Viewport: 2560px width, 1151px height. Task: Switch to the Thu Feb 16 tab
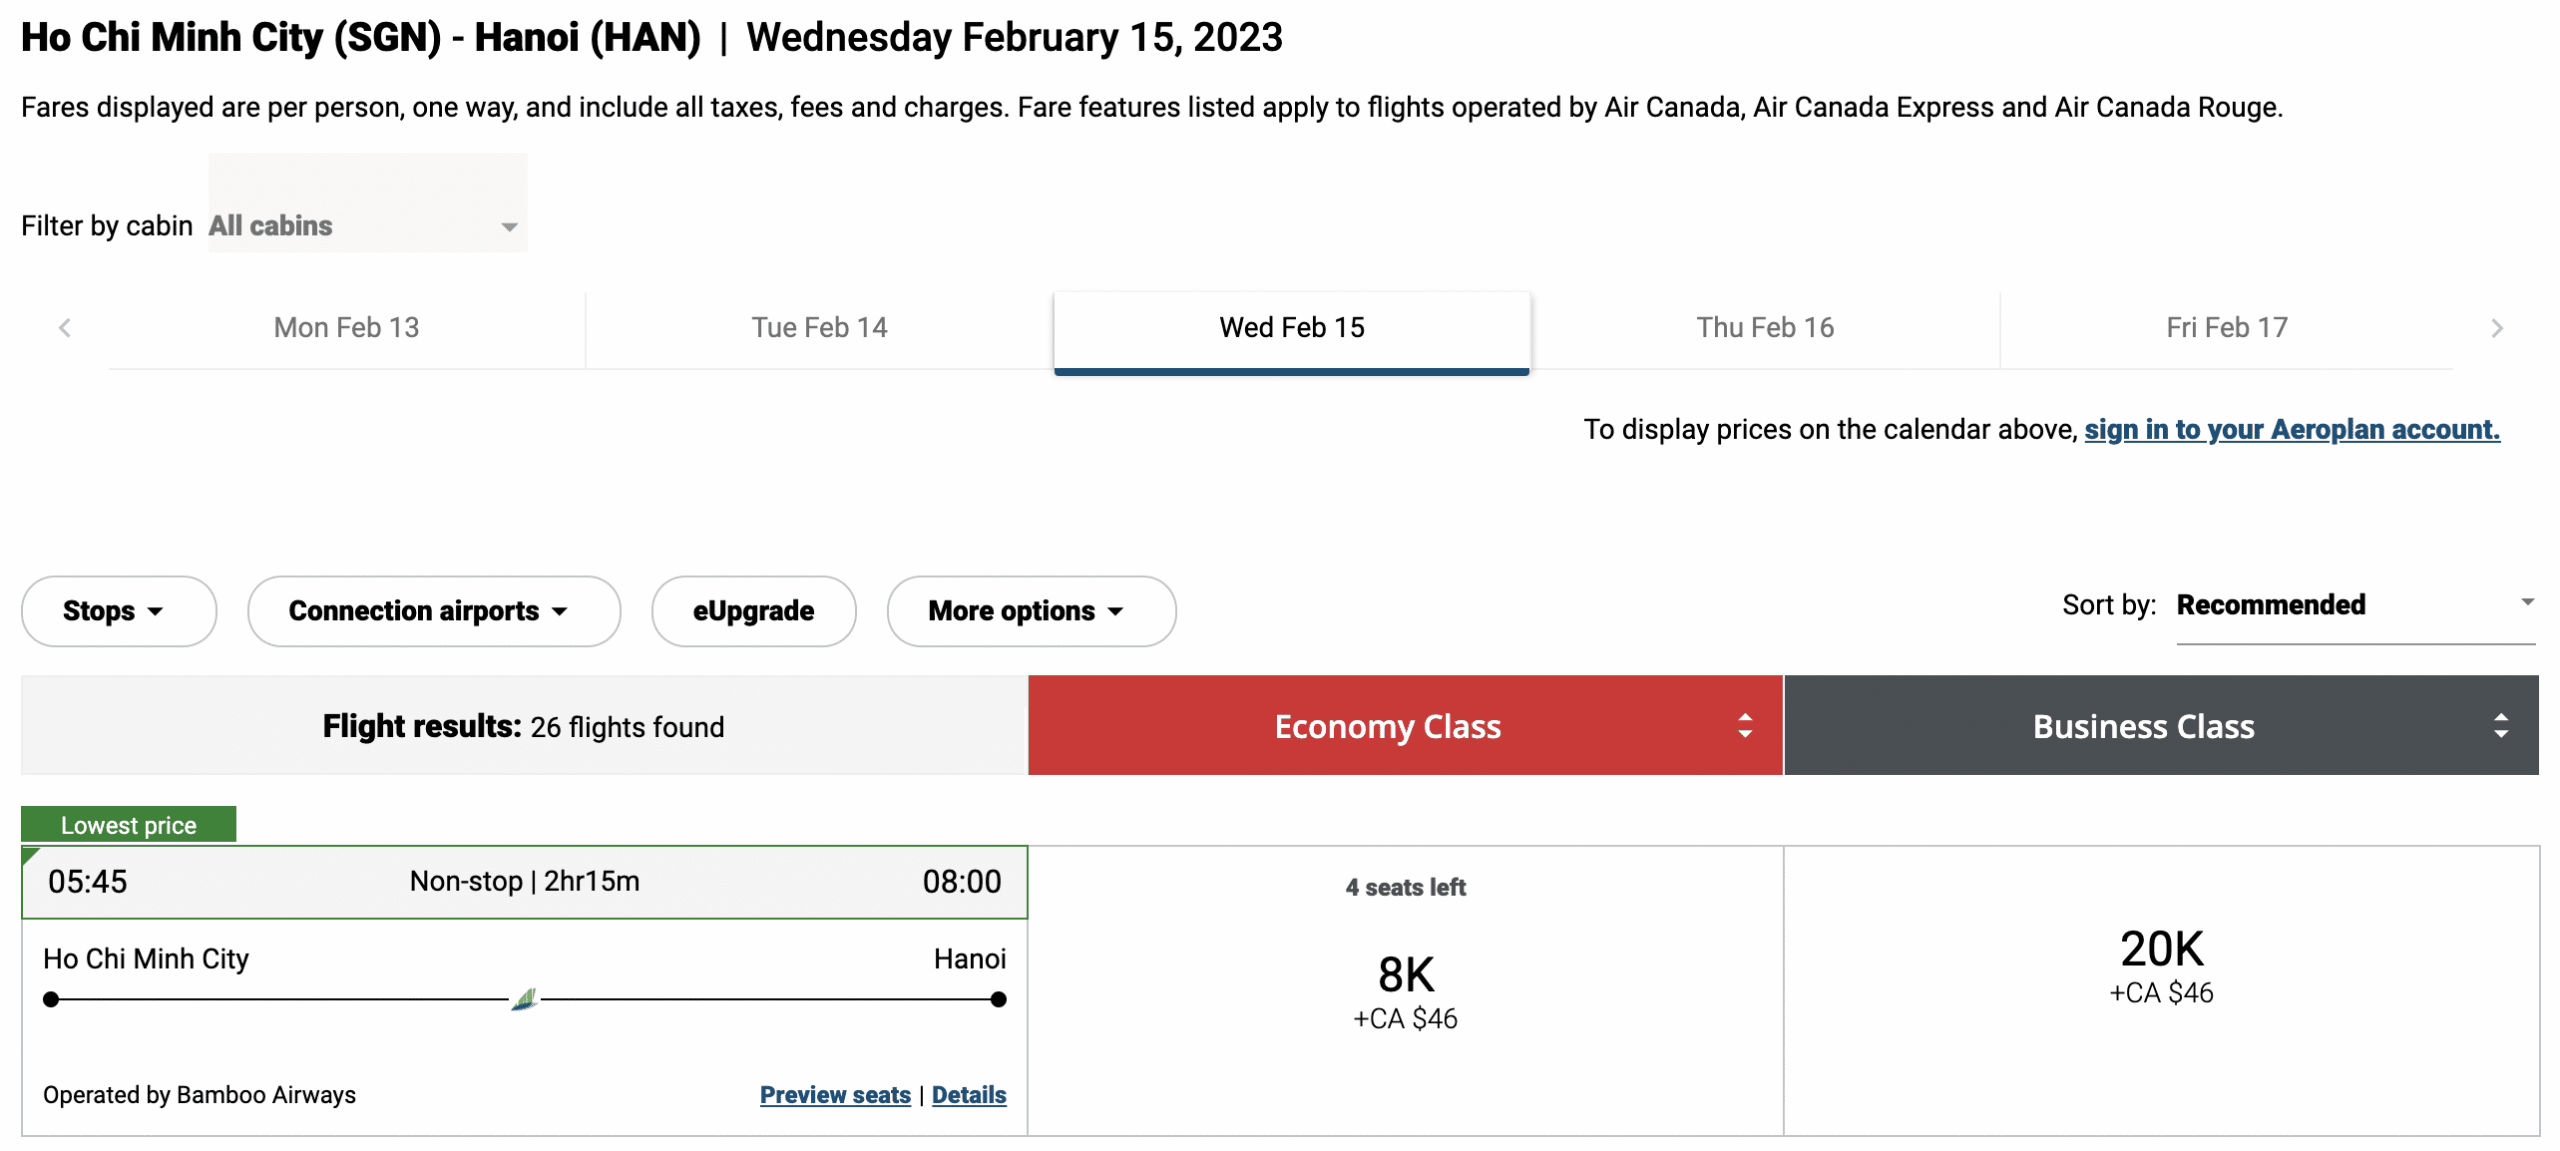tap(1764, 328)
